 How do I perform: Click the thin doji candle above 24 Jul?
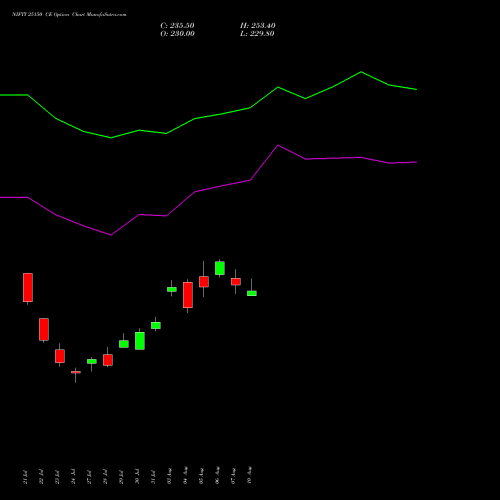(76, 372)
